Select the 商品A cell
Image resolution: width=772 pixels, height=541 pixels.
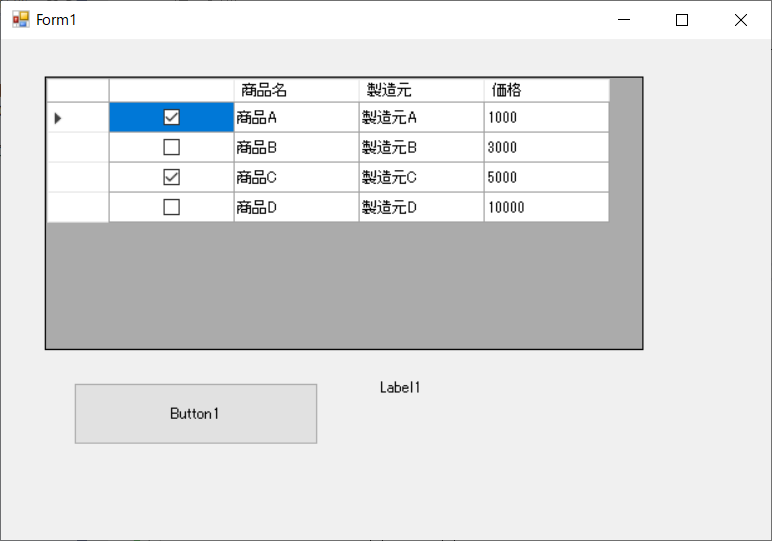point(296,117)
